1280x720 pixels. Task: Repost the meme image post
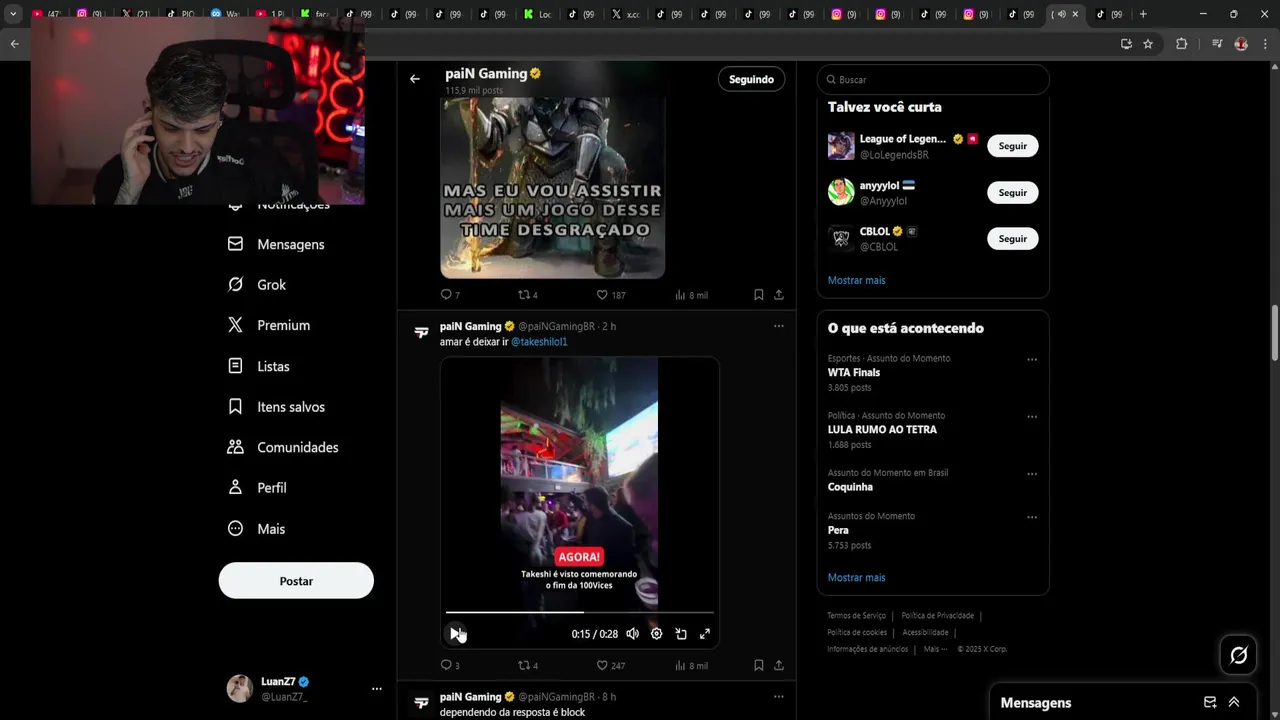click(x=528, y=295)
